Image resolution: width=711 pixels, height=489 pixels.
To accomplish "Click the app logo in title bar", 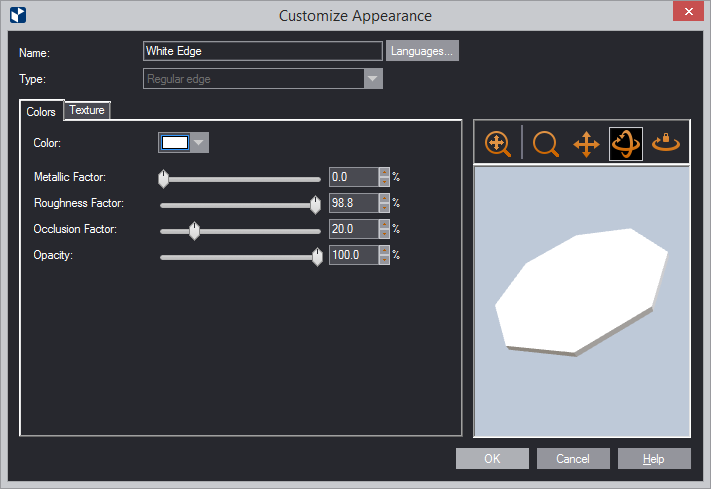I will [x=18, y=15].
